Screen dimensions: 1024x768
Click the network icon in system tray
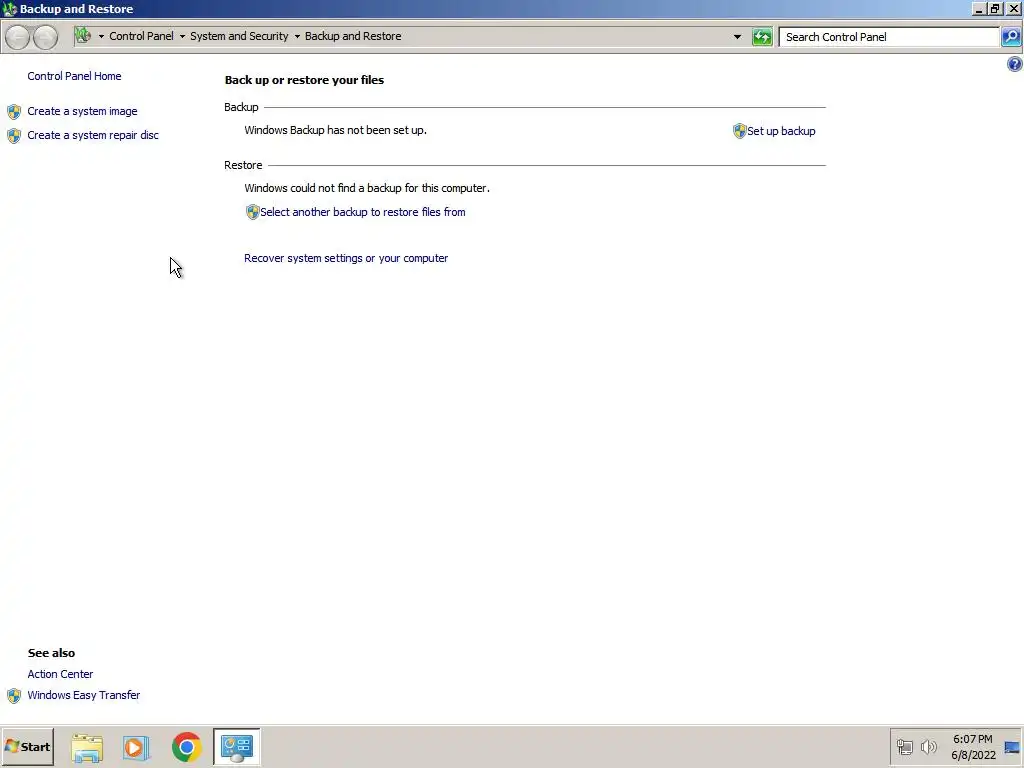point(904,746)
